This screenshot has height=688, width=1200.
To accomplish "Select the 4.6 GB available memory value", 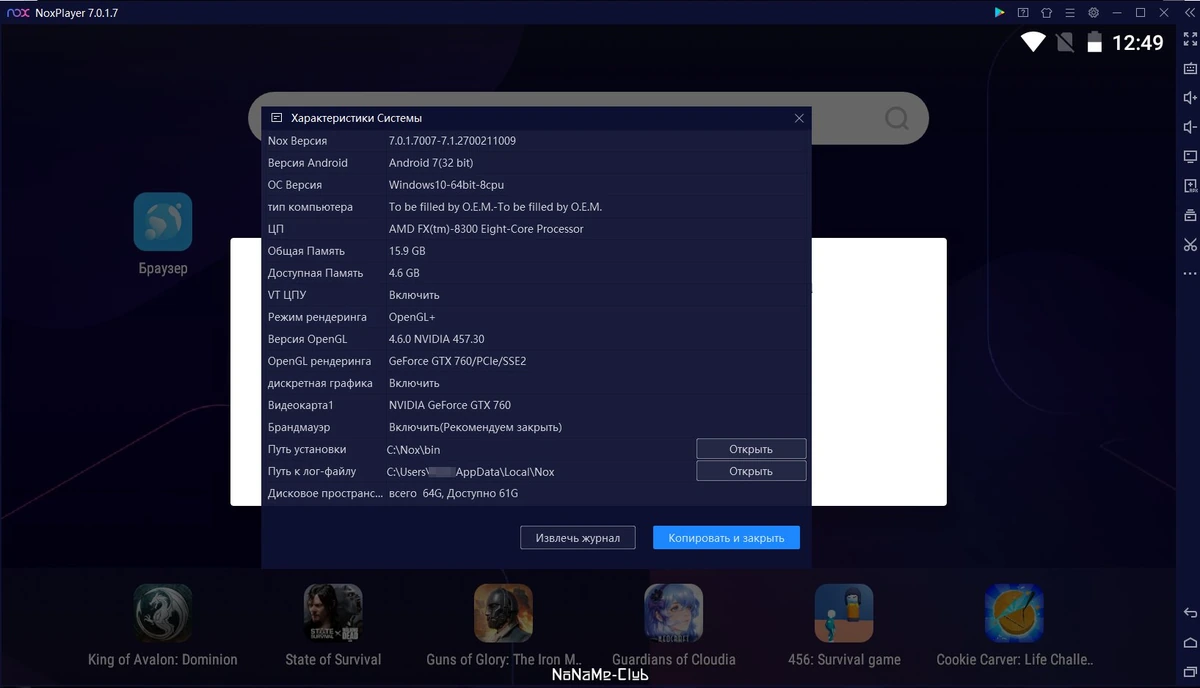I will point(404,273).
